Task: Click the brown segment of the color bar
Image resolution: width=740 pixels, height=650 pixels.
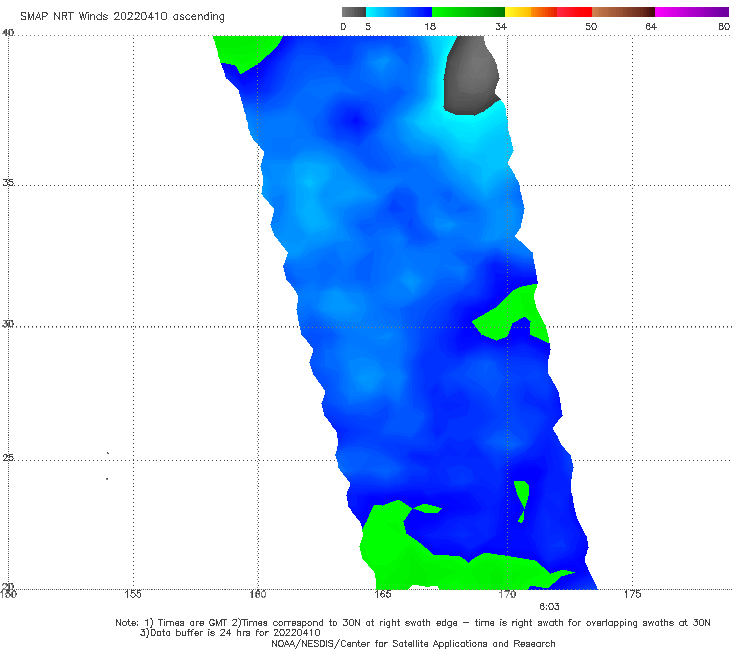Action: click(623, 12)
